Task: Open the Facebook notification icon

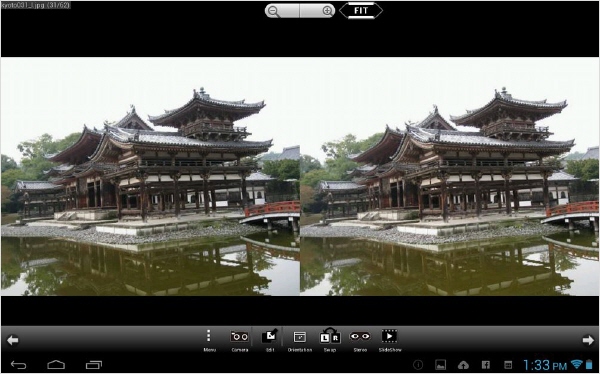Action: coord(486,365)
